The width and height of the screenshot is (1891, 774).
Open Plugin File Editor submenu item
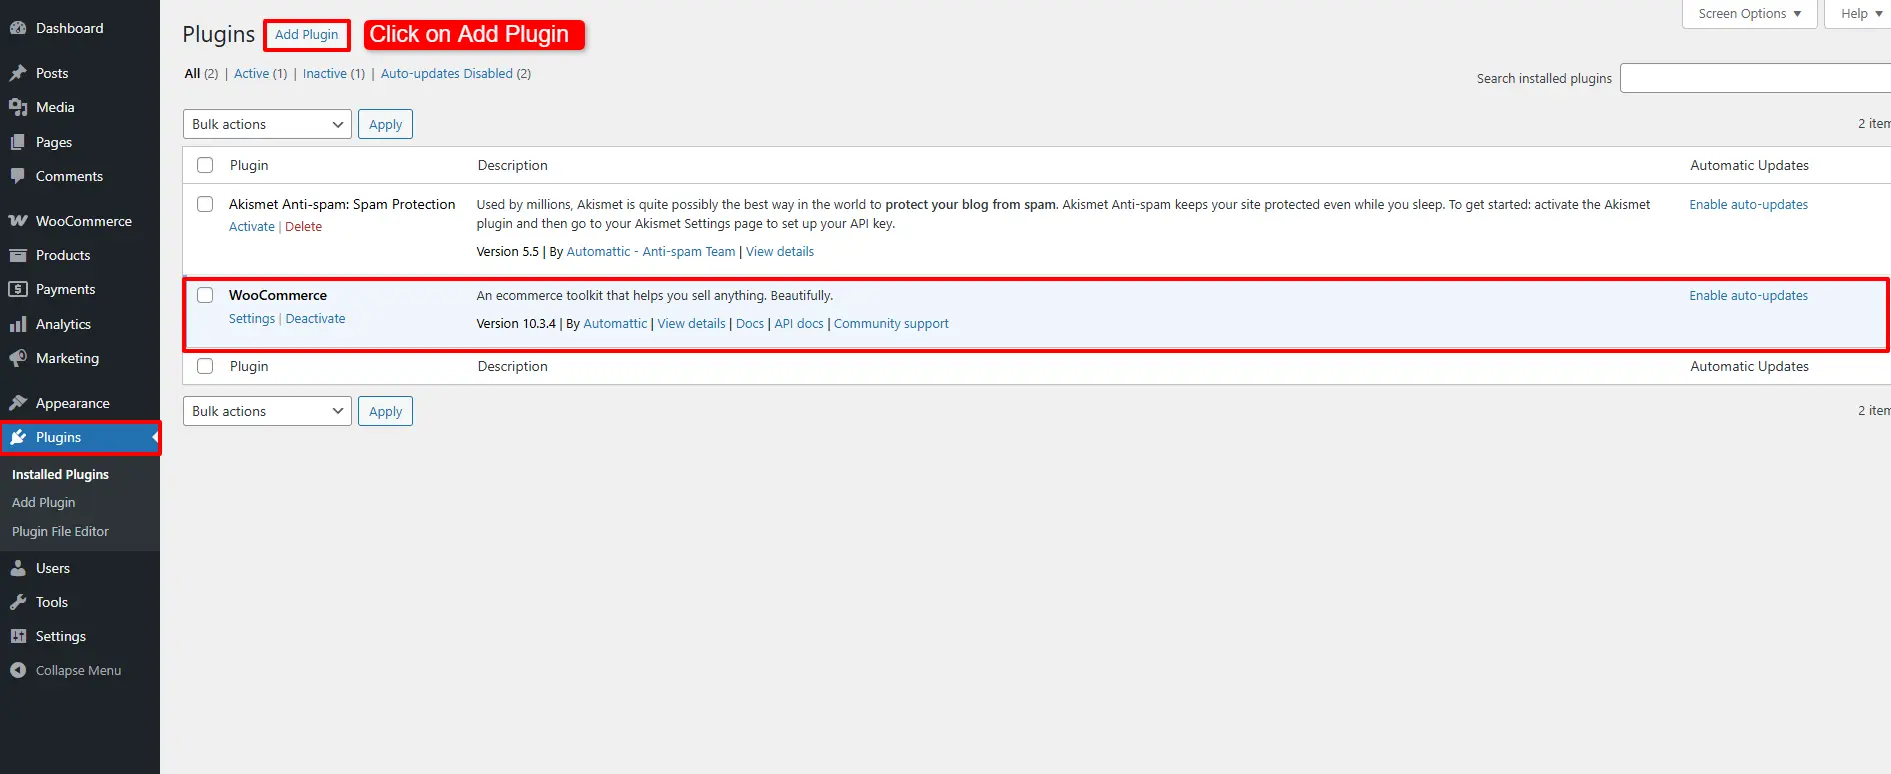pos(60,531)
